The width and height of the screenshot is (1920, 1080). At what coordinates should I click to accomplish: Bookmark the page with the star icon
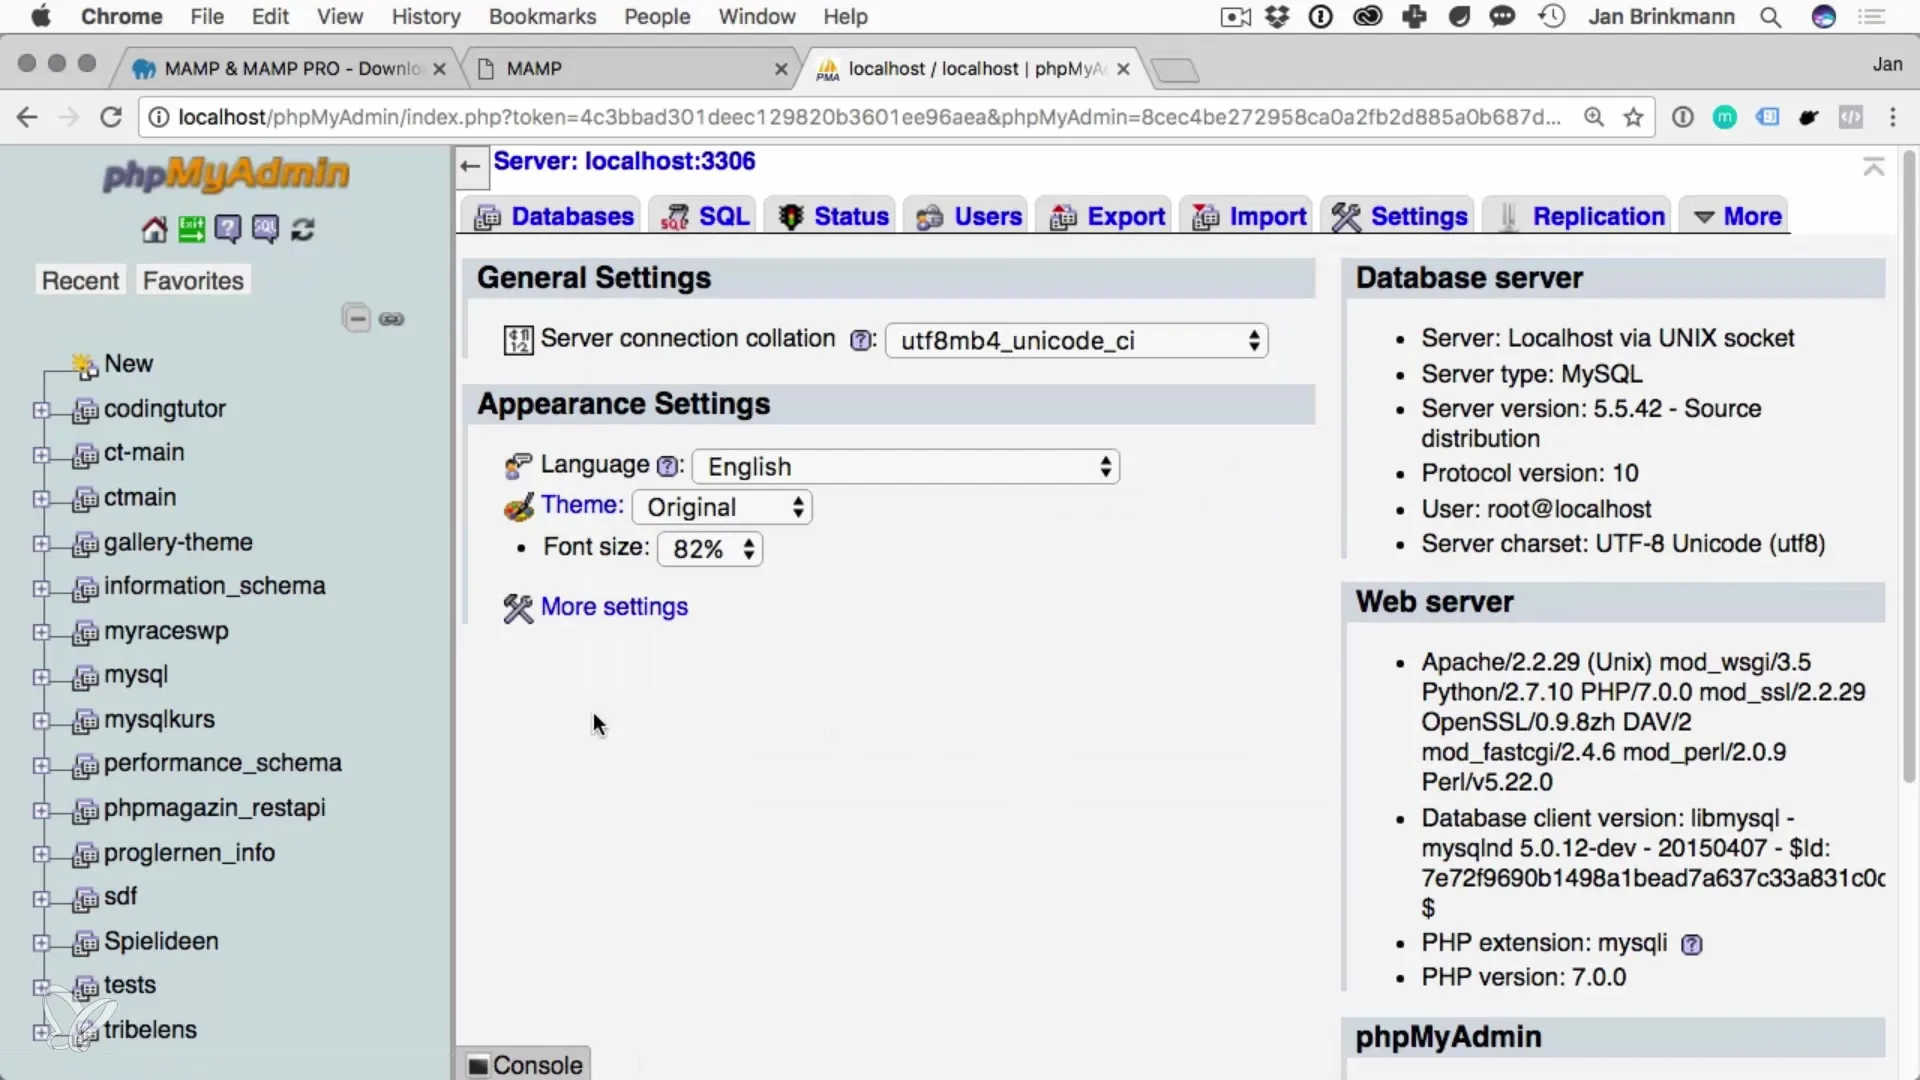(1634, 118)
